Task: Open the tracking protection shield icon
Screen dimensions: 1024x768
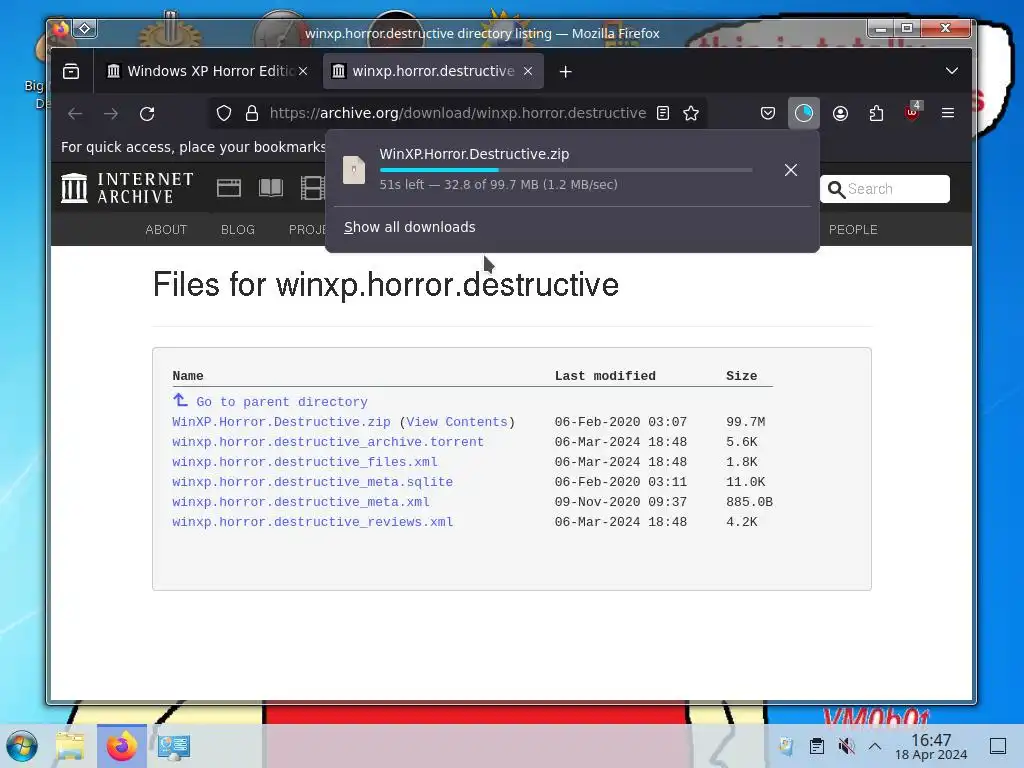Action: 224,114
